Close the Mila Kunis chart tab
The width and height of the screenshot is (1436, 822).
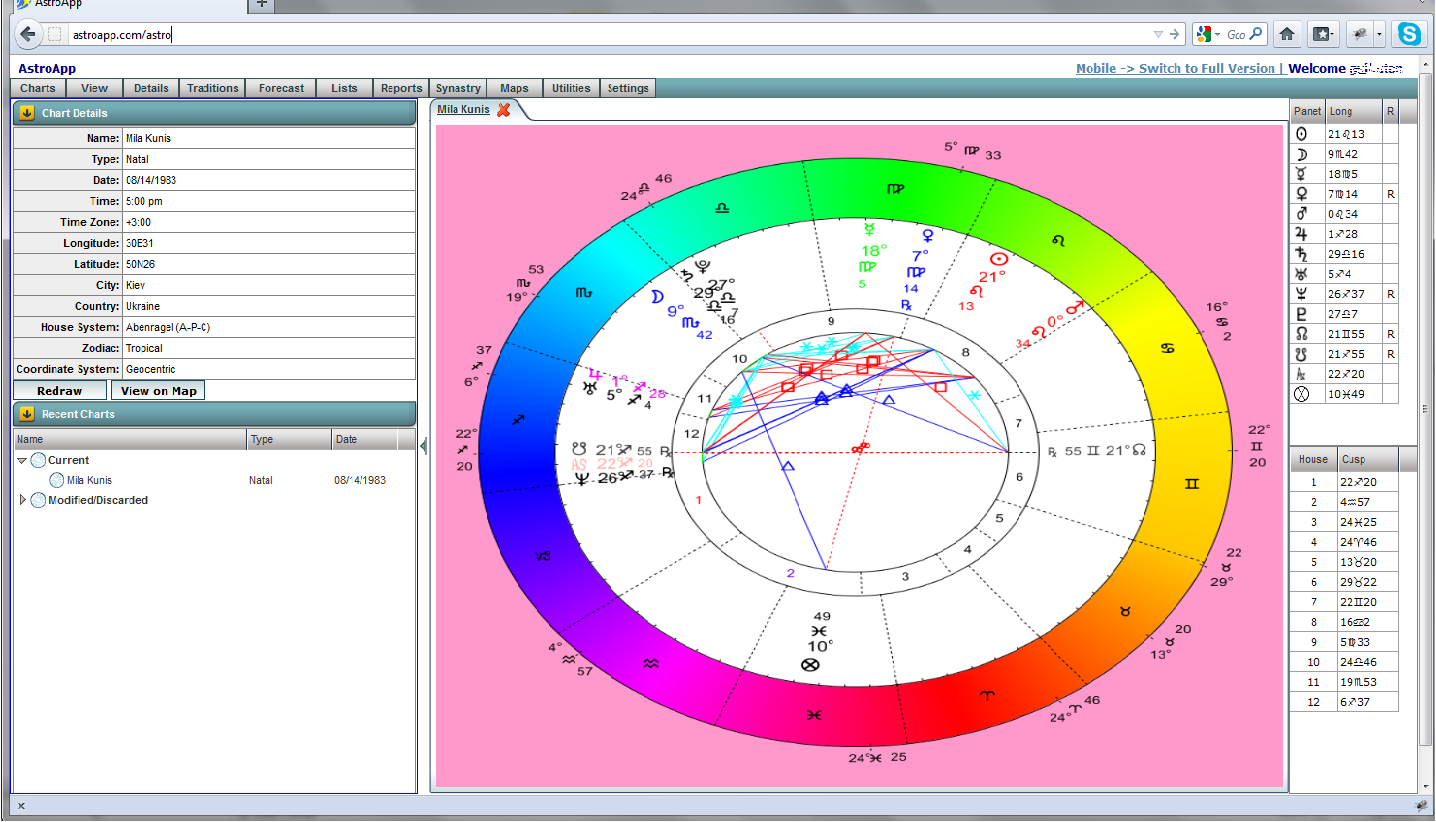click(x=503, y=110)
